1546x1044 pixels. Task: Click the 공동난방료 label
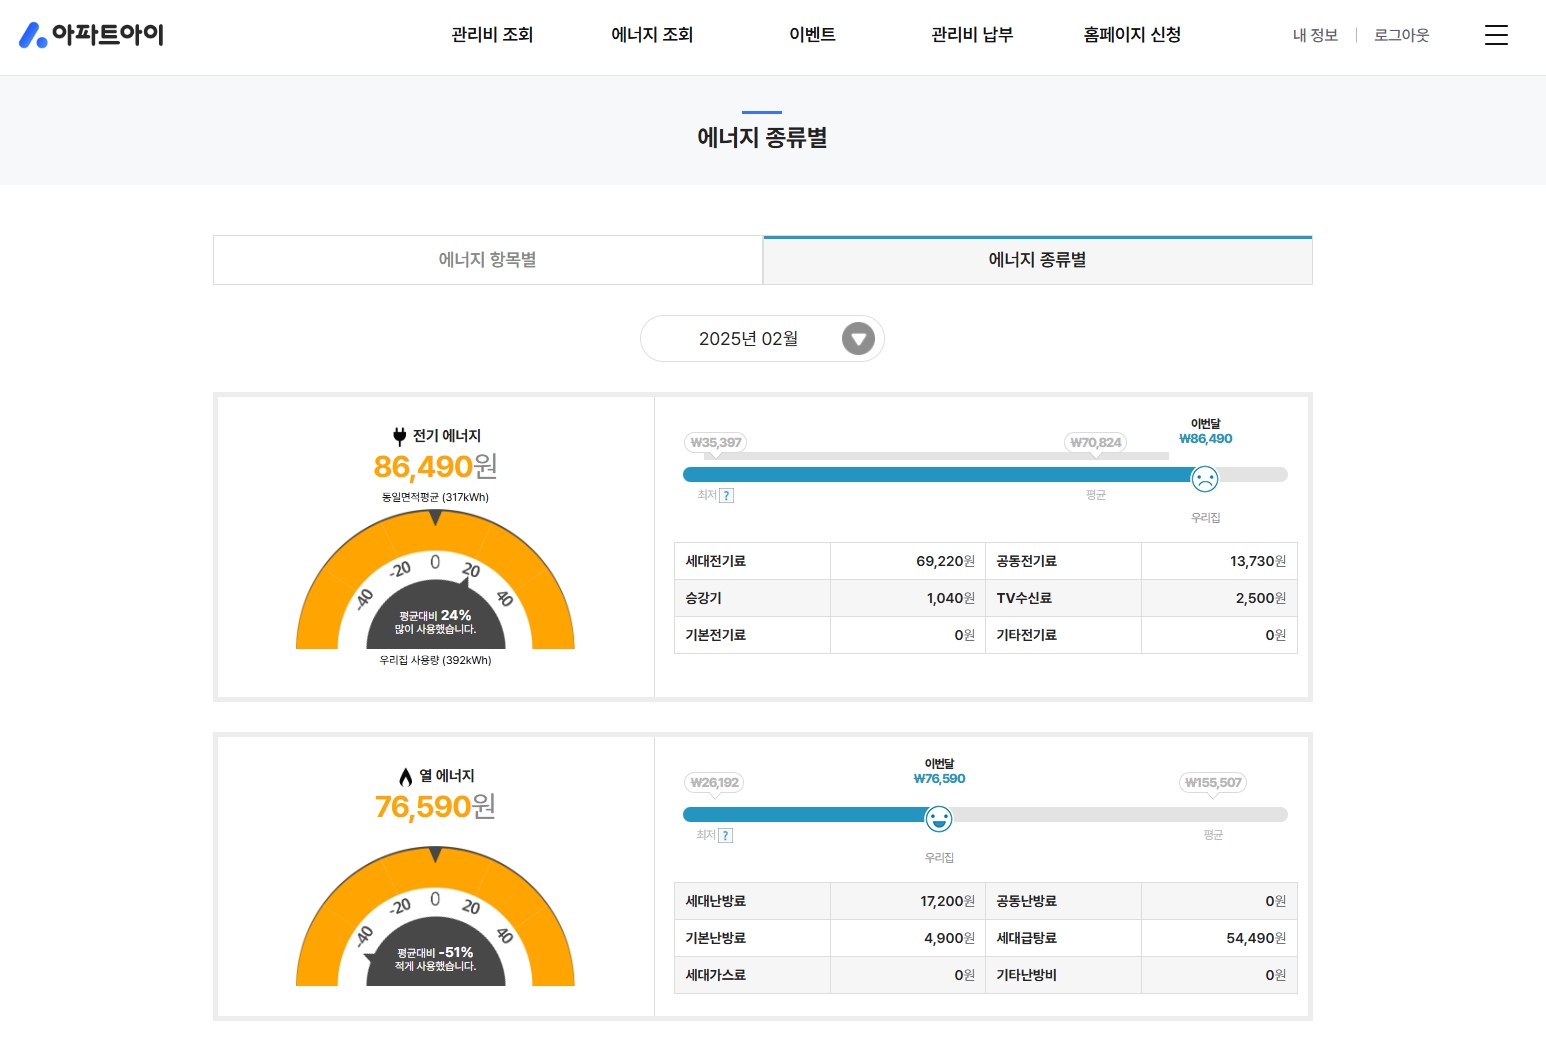coord(1026,901)
